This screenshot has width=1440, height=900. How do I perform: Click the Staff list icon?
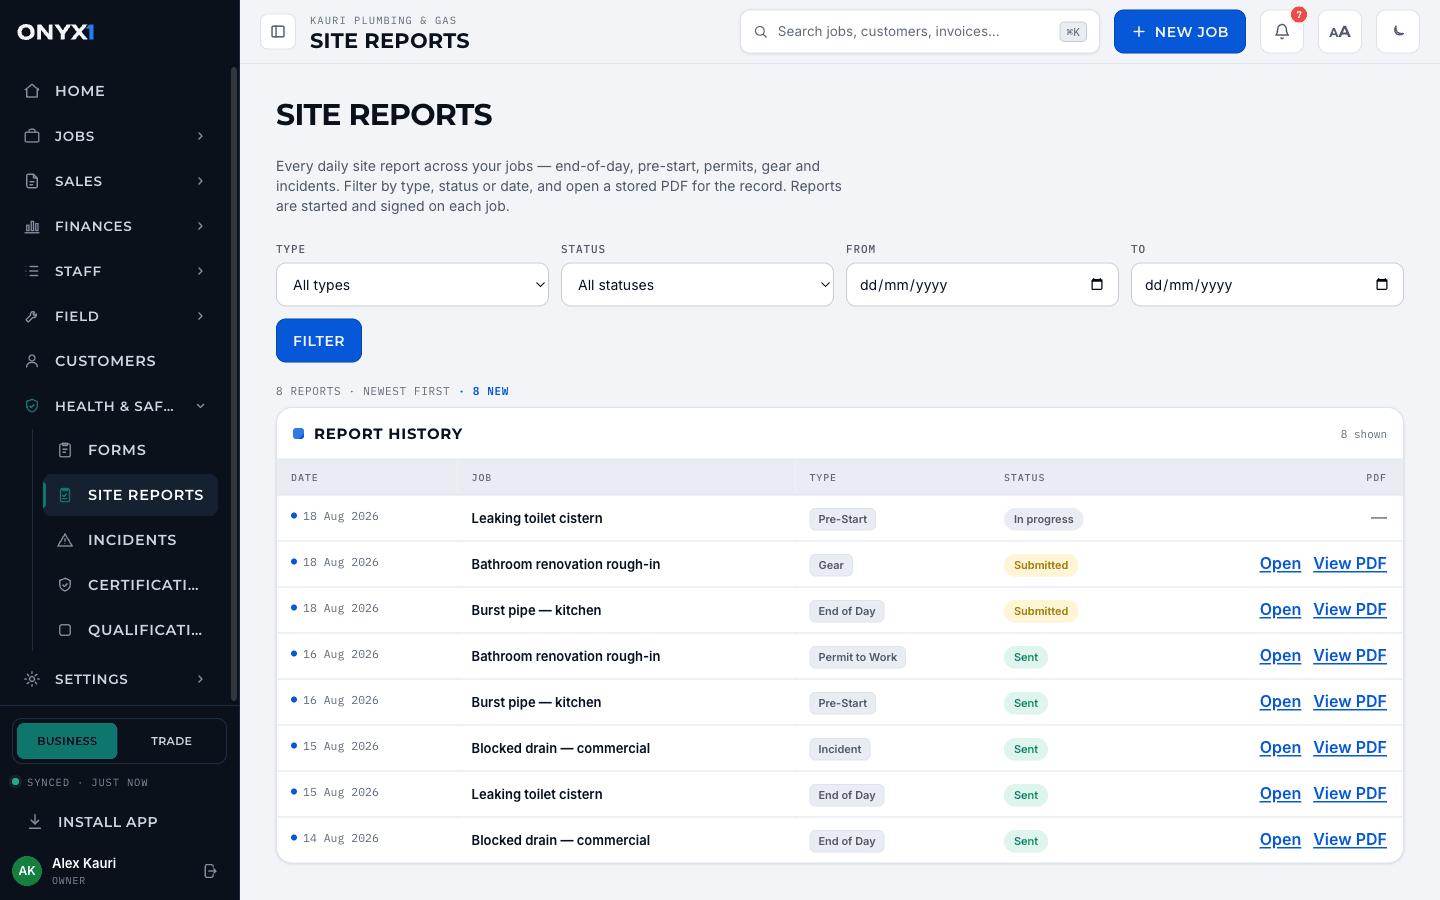(x=32, y=271)
